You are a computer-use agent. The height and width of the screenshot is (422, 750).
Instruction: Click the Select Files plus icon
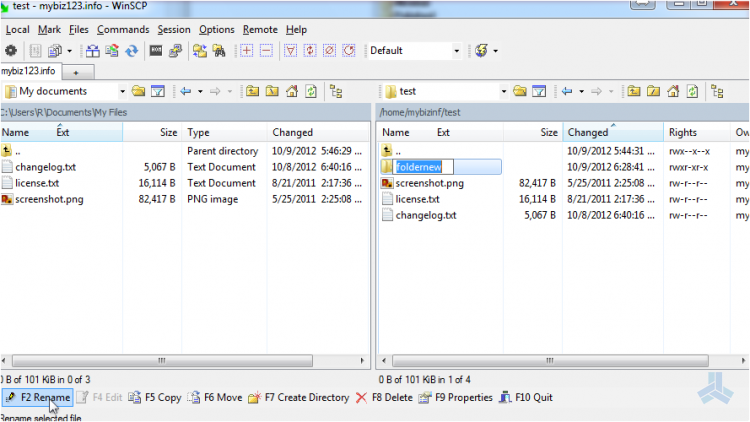pos(246,51)
